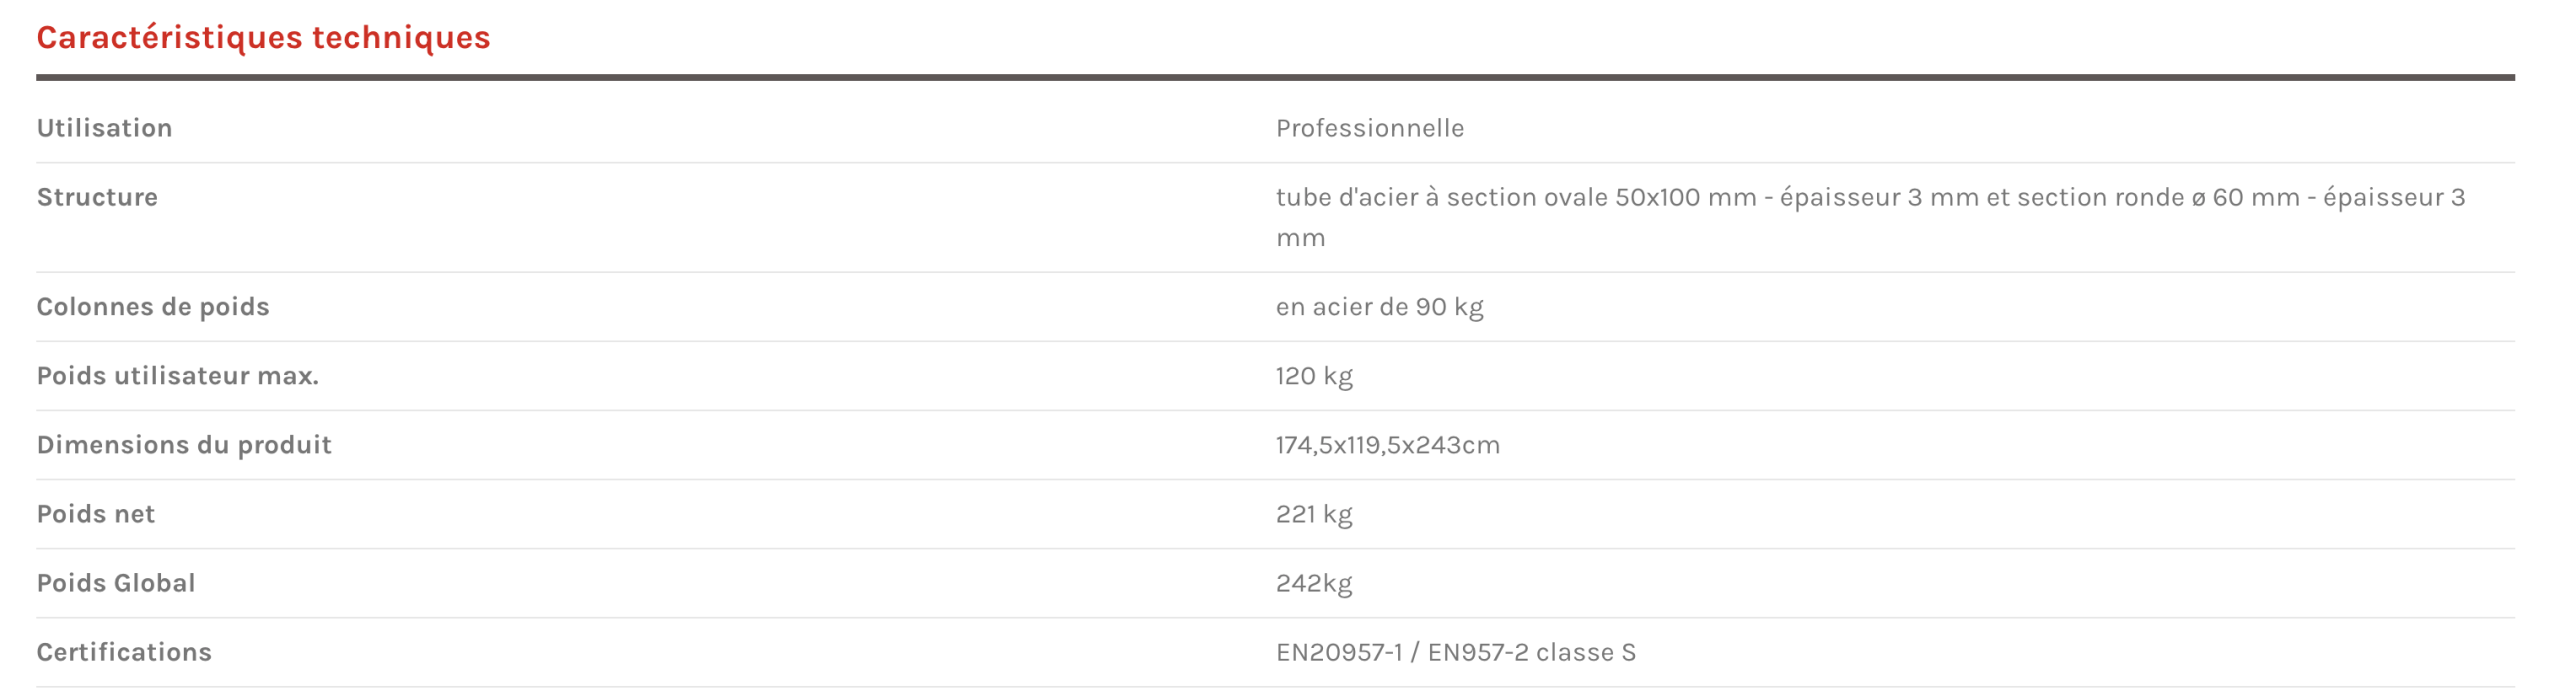Click the "EN957-2 classe S" certification text

click(x=1531, y=651)
